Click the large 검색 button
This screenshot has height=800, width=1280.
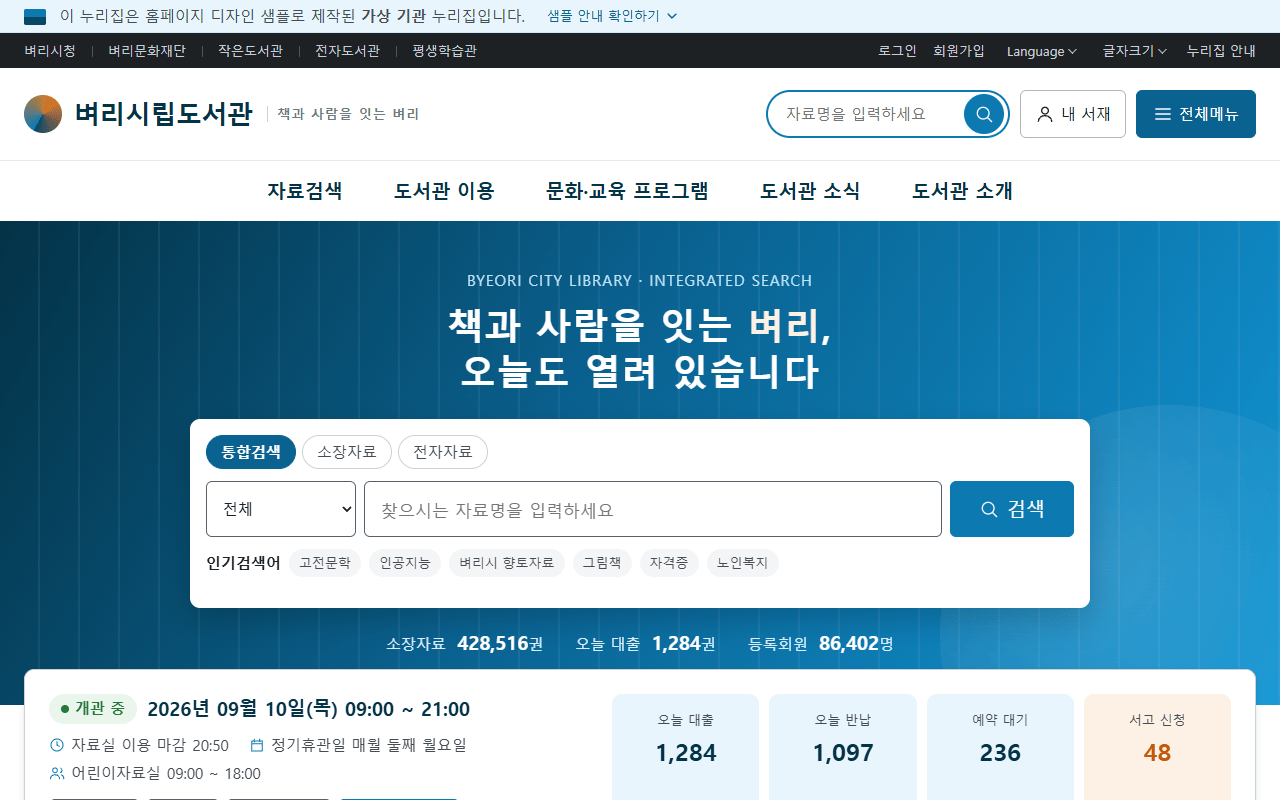(x=1012, y=509)
